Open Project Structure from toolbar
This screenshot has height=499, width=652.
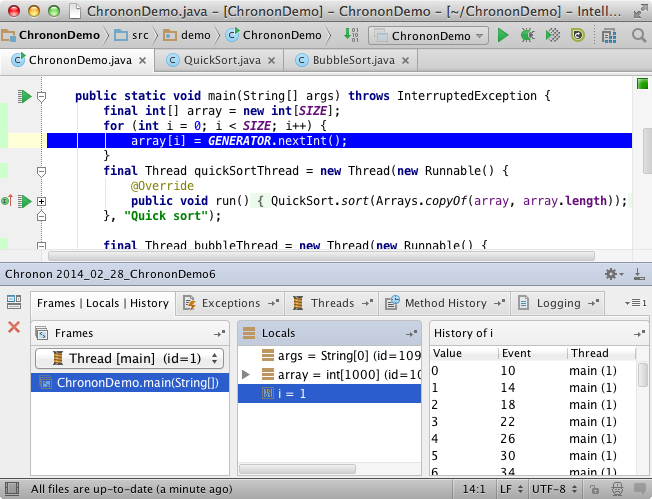609,36
